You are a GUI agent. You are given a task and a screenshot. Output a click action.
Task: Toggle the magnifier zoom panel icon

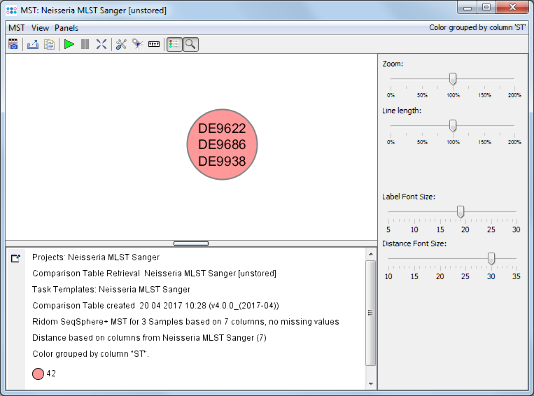191,44
